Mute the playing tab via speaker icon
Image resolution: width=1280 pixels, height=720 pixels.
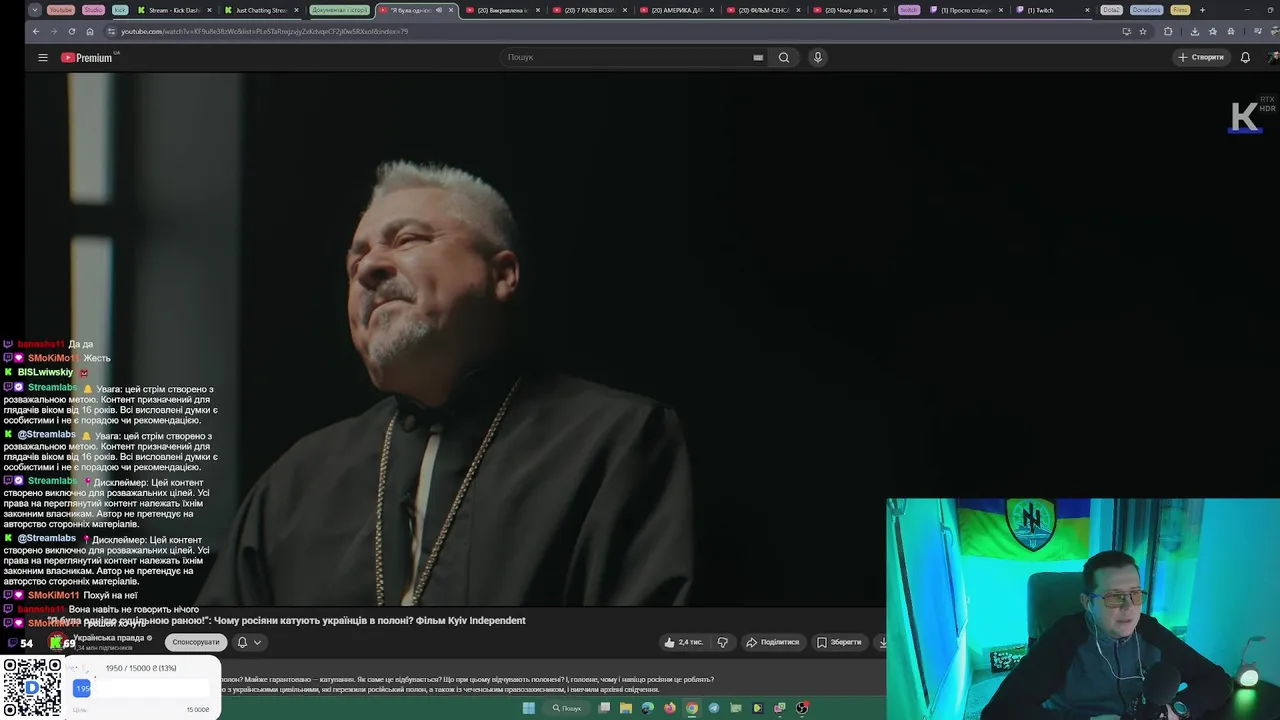(x=439, y=10)
